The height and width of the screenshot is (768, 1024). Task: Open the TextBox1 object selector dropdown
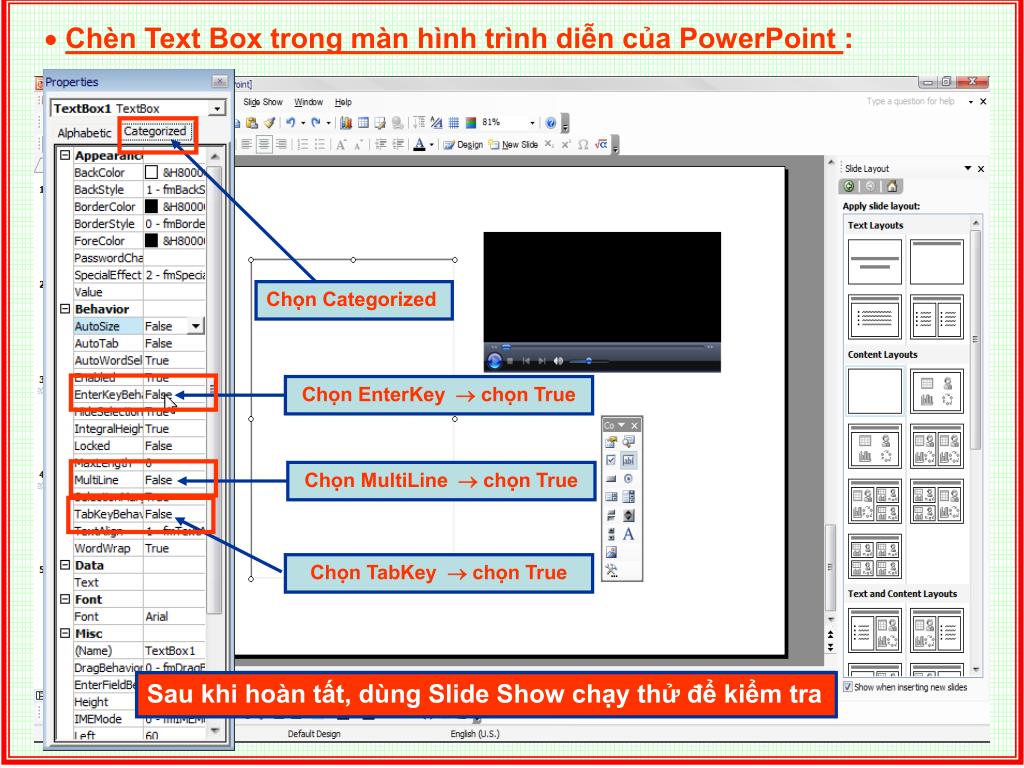(x=217, y=108)
